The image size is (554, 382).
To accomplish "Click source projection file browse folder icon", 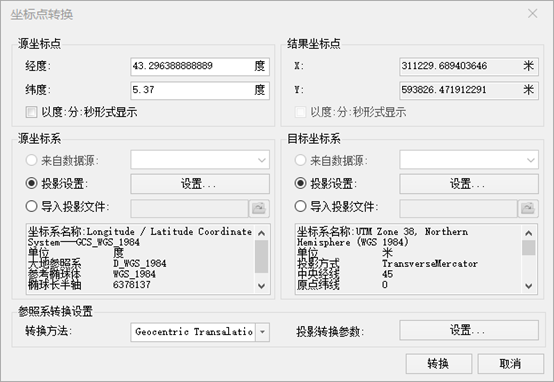I will (259, 208).
